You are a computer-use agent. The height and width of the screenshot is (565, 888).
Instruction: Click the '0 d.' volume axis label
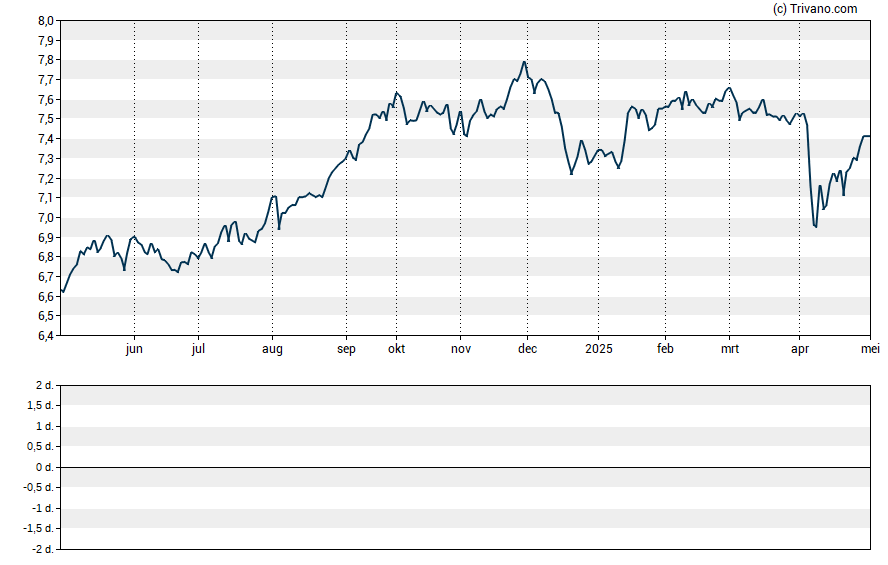coord(44,467)
